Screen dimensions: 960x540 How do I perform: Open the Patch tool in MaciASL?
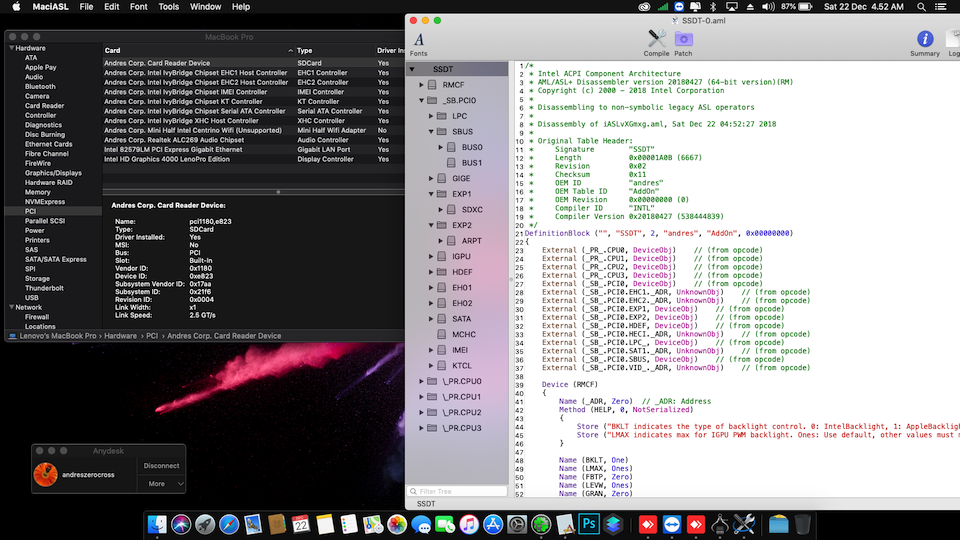click(x=683, y=40)
